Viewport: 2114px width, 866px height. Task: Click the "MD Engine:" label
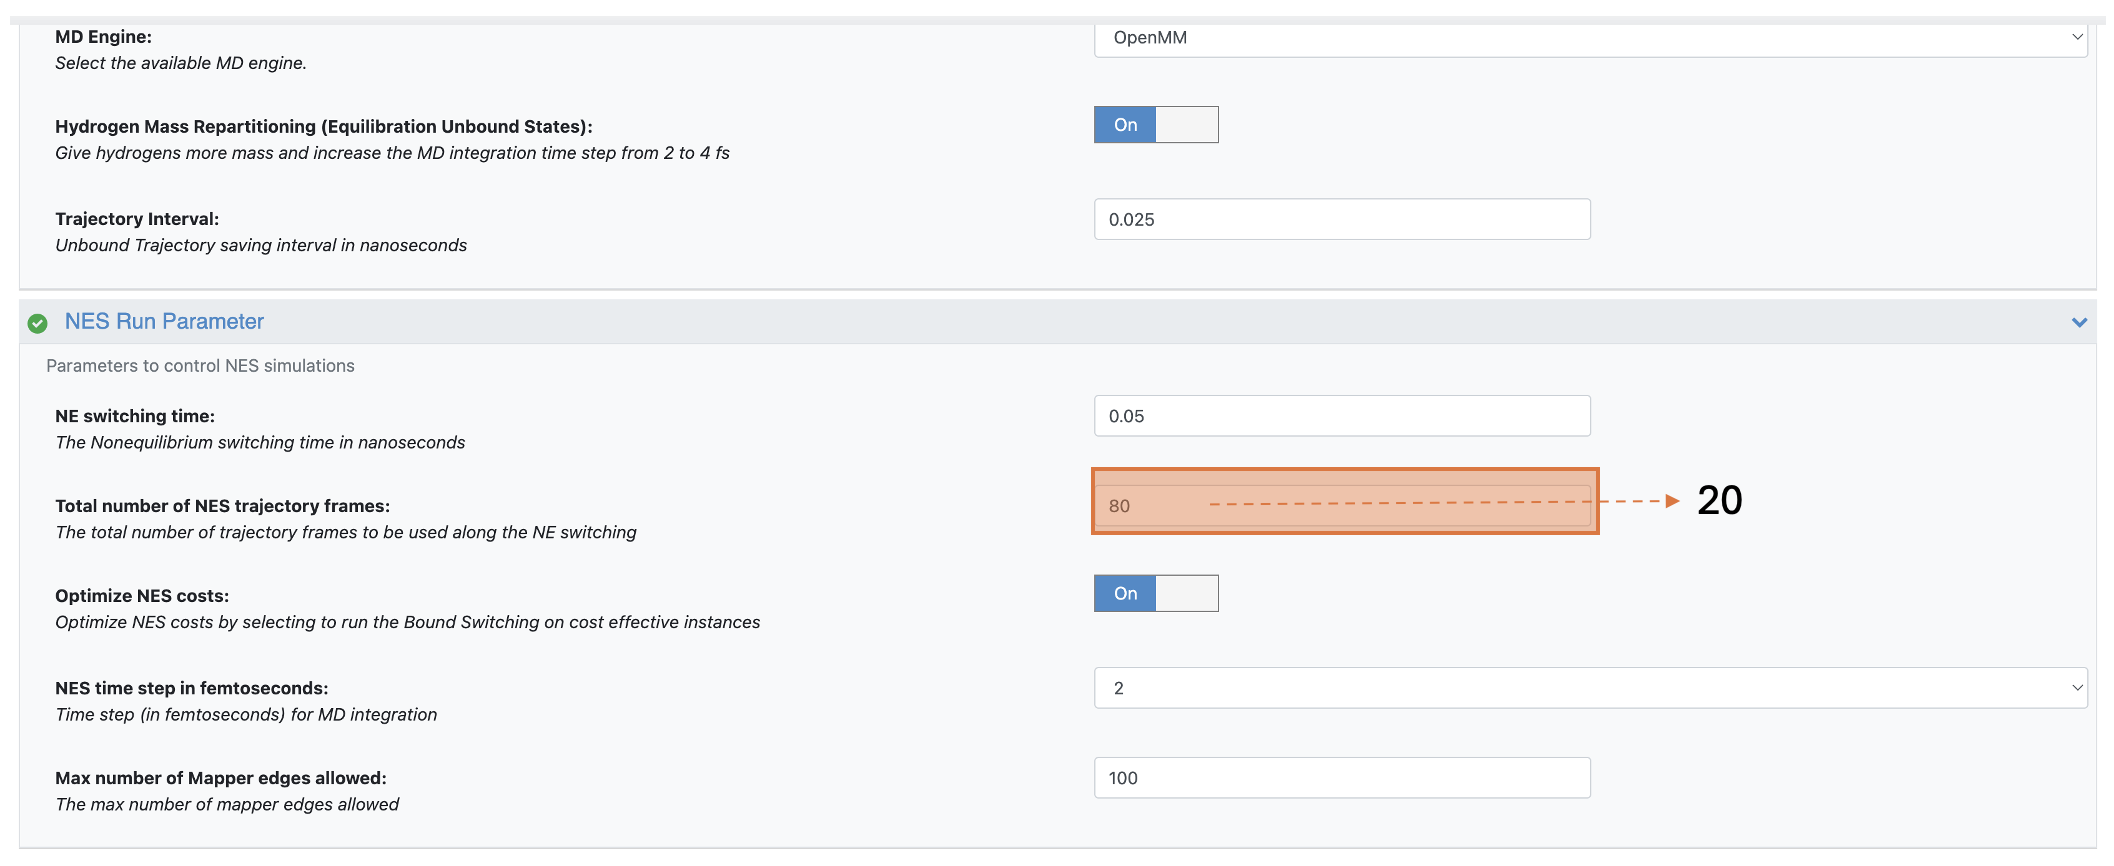point(104,37)
